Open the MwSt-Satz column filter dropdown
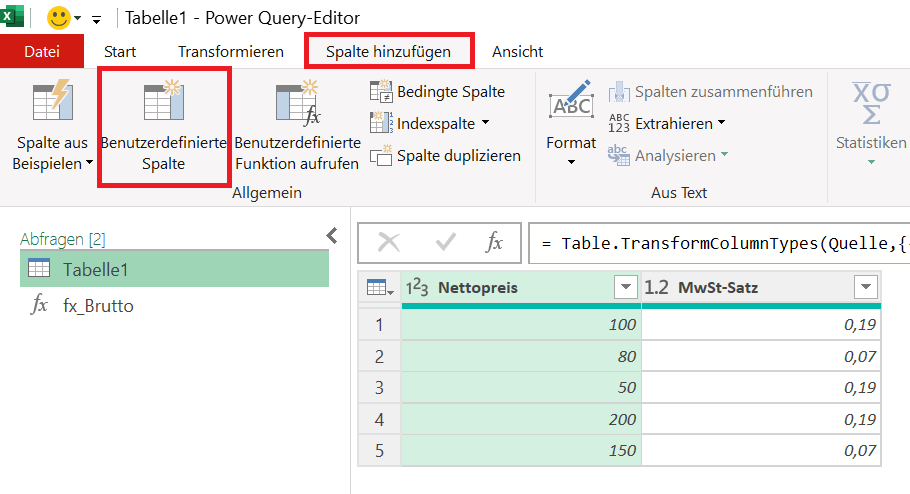The height and width of the screenshot is (494, 910). [x=866, y=287]
